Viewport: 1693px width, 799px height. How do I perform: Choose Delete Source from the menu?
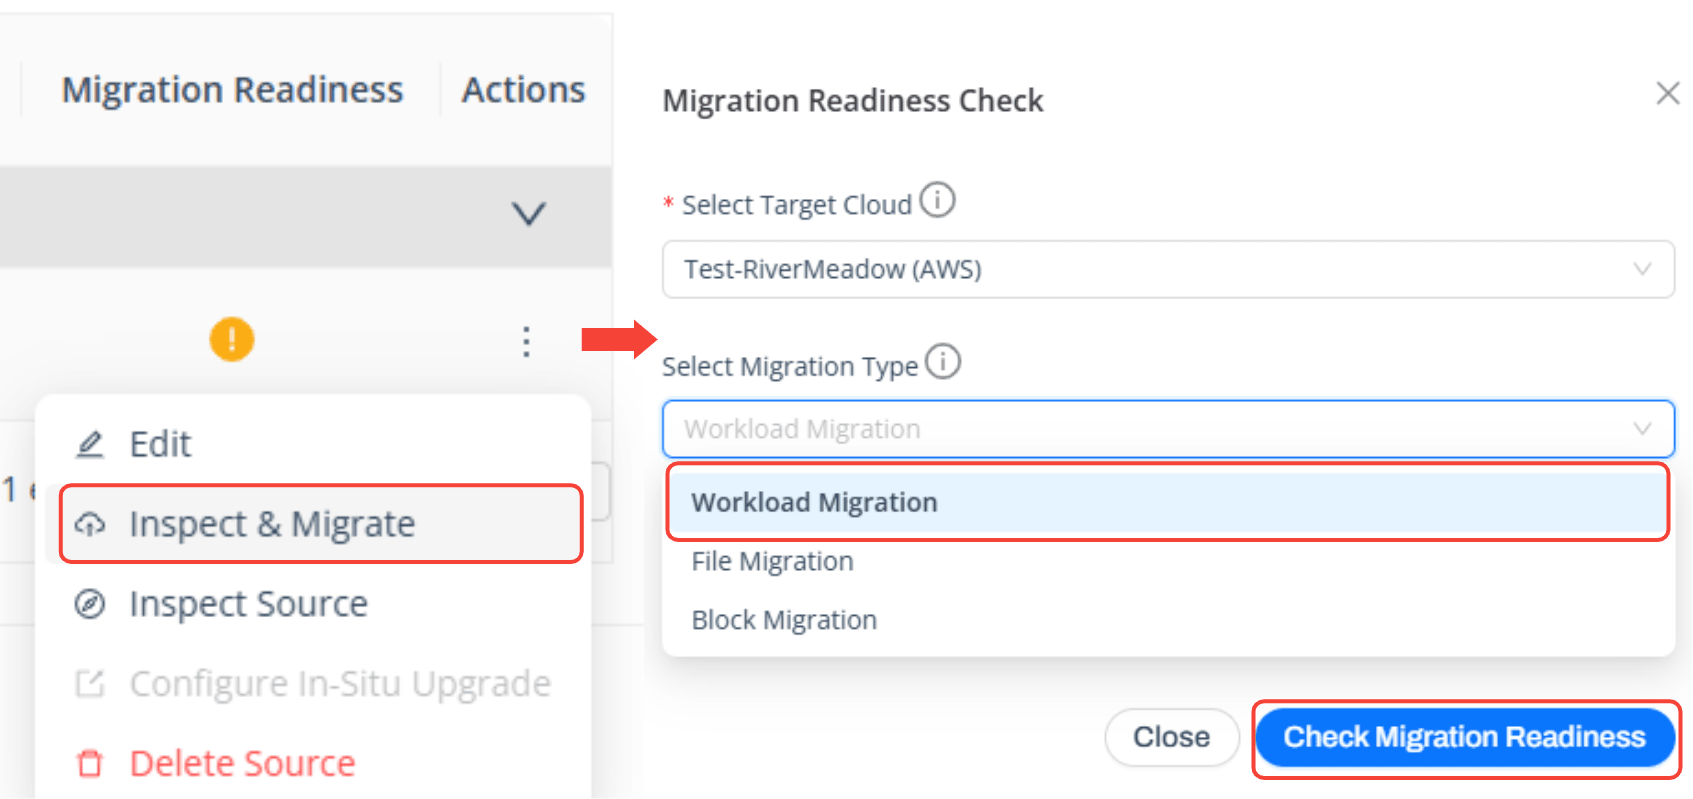click(x=313, y=763)
